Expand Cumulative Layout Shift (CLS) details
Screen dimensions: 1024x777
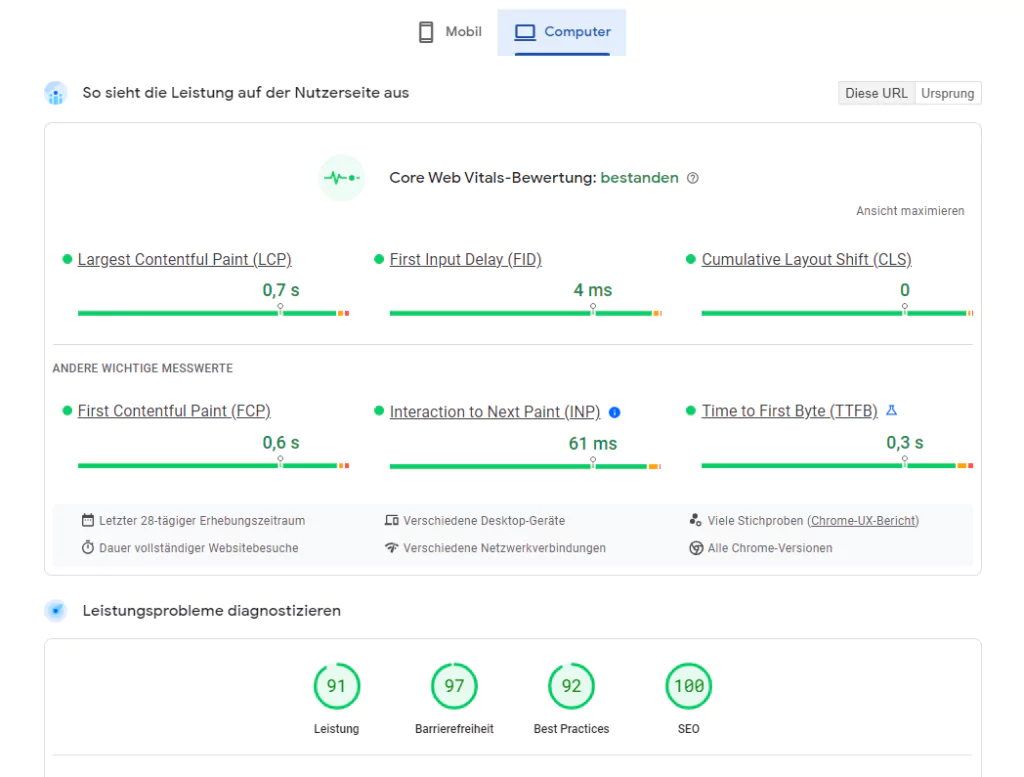tap(806, 260)
